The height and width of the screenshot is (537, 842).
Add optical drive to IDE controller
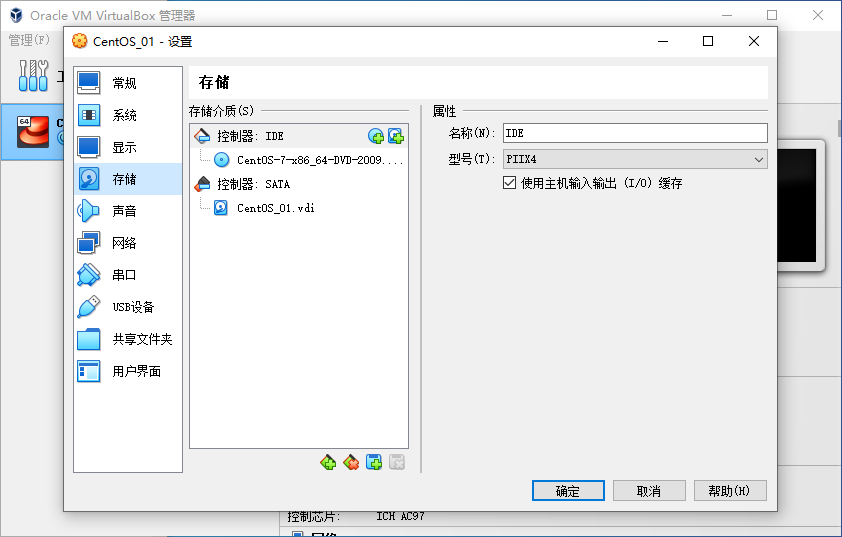click(x=376, y=136)
